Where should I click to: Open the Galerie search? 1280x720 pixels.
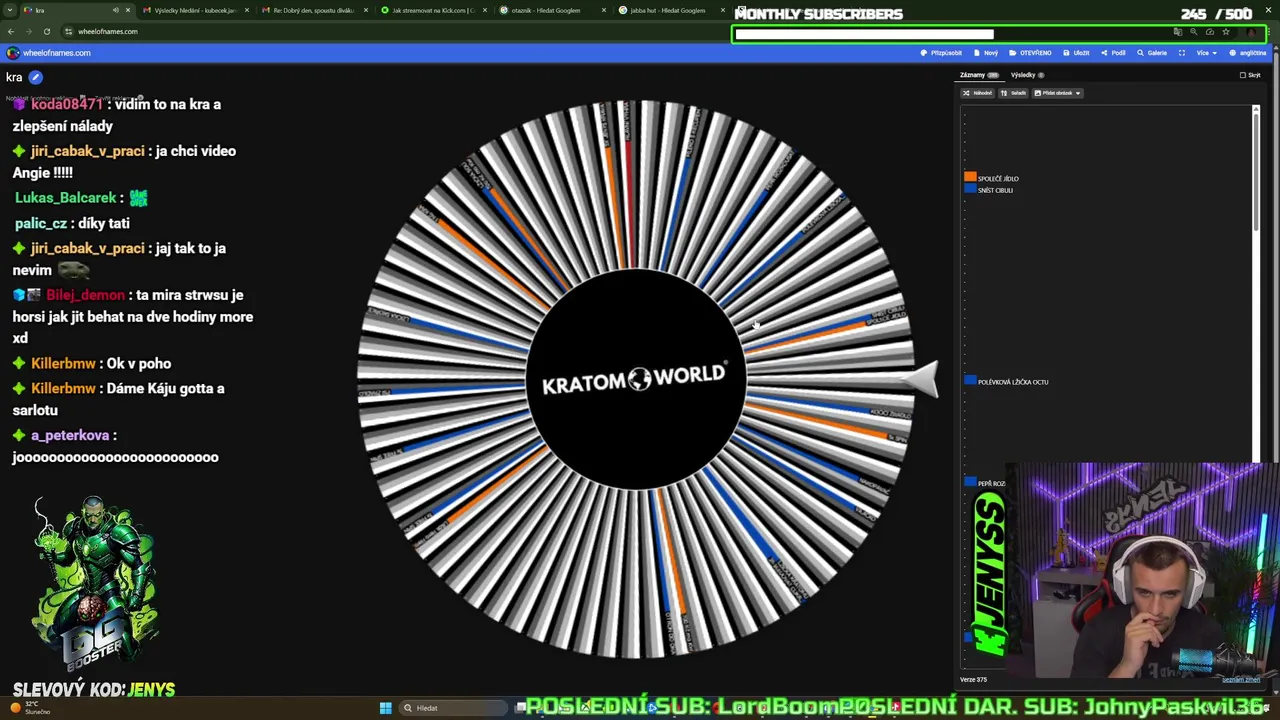[1152, 53]
